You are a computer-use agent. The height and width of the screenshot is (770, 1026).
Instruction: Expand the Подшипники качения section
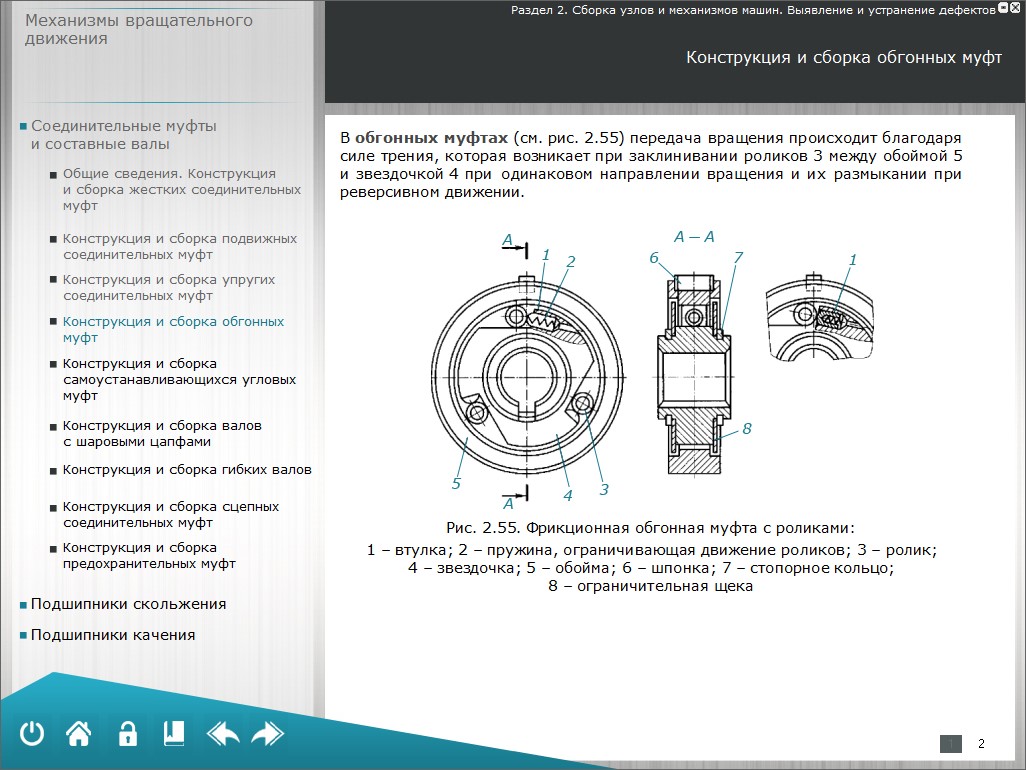pyautogui.click(x=112, y=635)
